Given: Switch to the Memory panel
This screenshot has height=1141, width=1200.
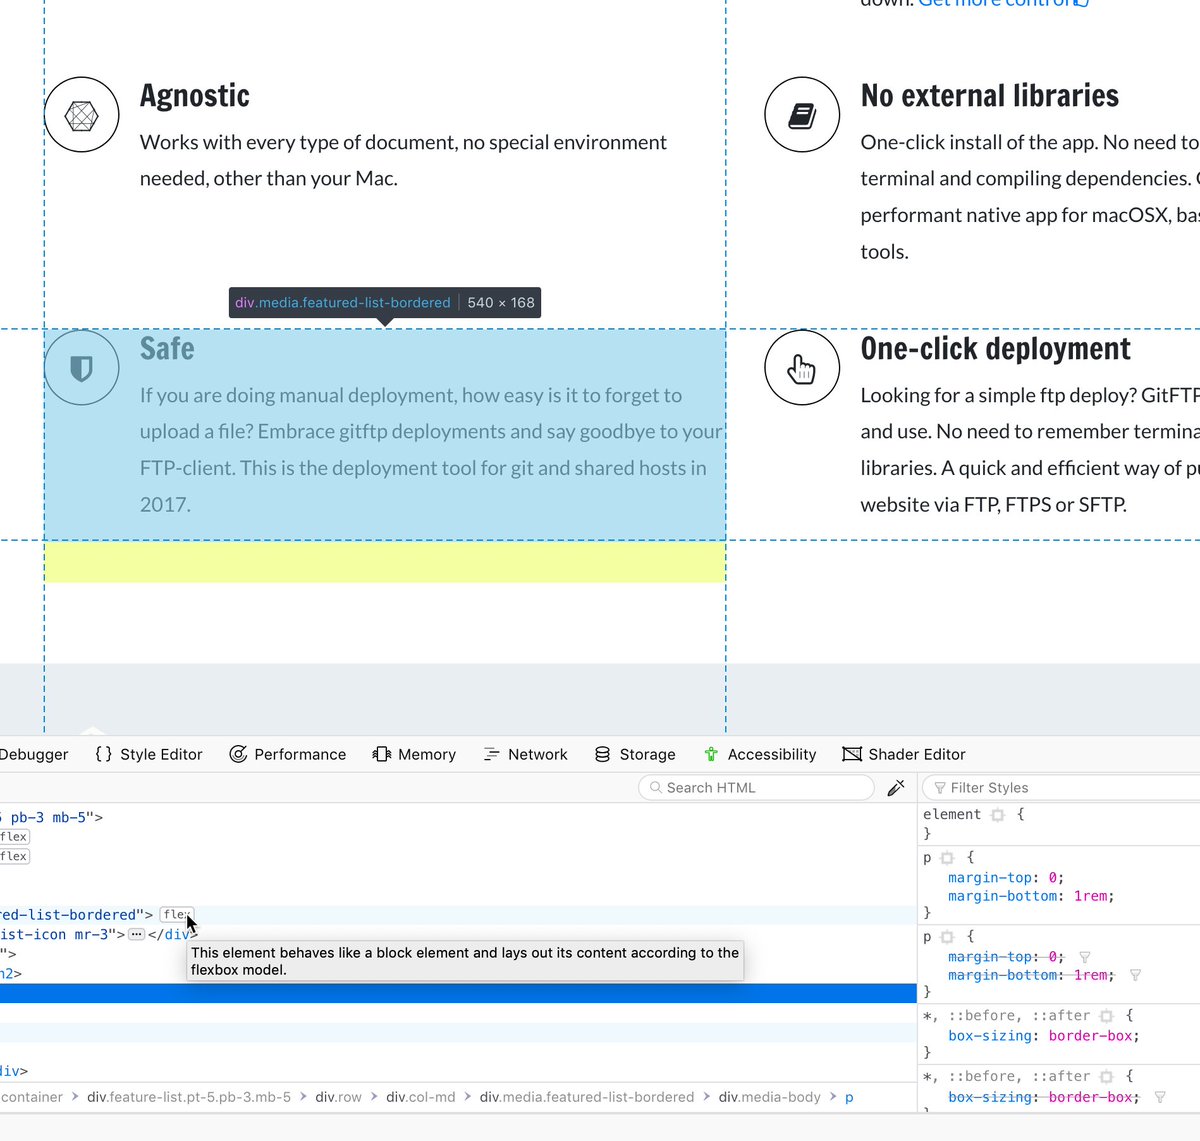Looking at the screenshot, I should click(x=414, y=755).
